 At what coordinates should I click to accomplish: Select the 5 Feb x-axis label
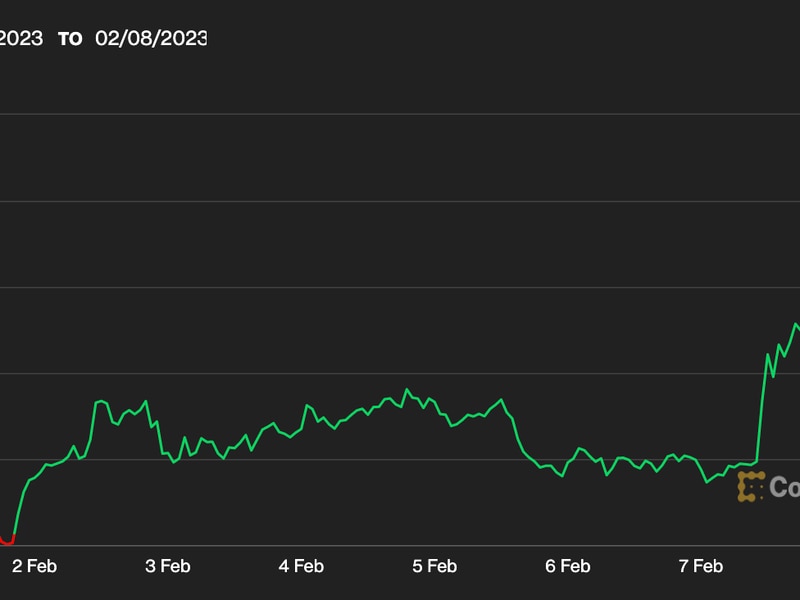pyautogui.click(x=434, y=566)
